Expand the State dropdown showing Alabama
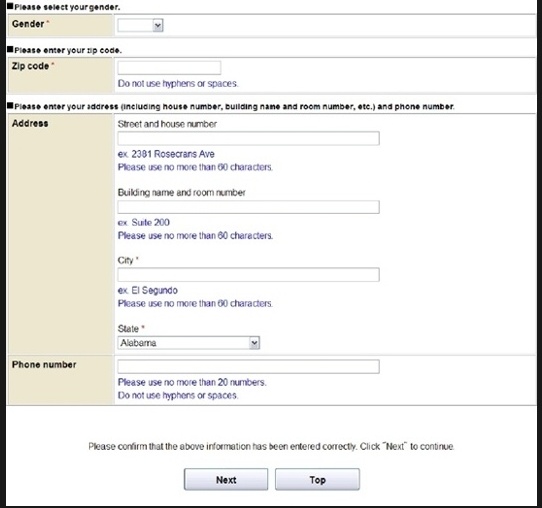Viewport: 542px width, 508px height. click(x=188, y=343)
